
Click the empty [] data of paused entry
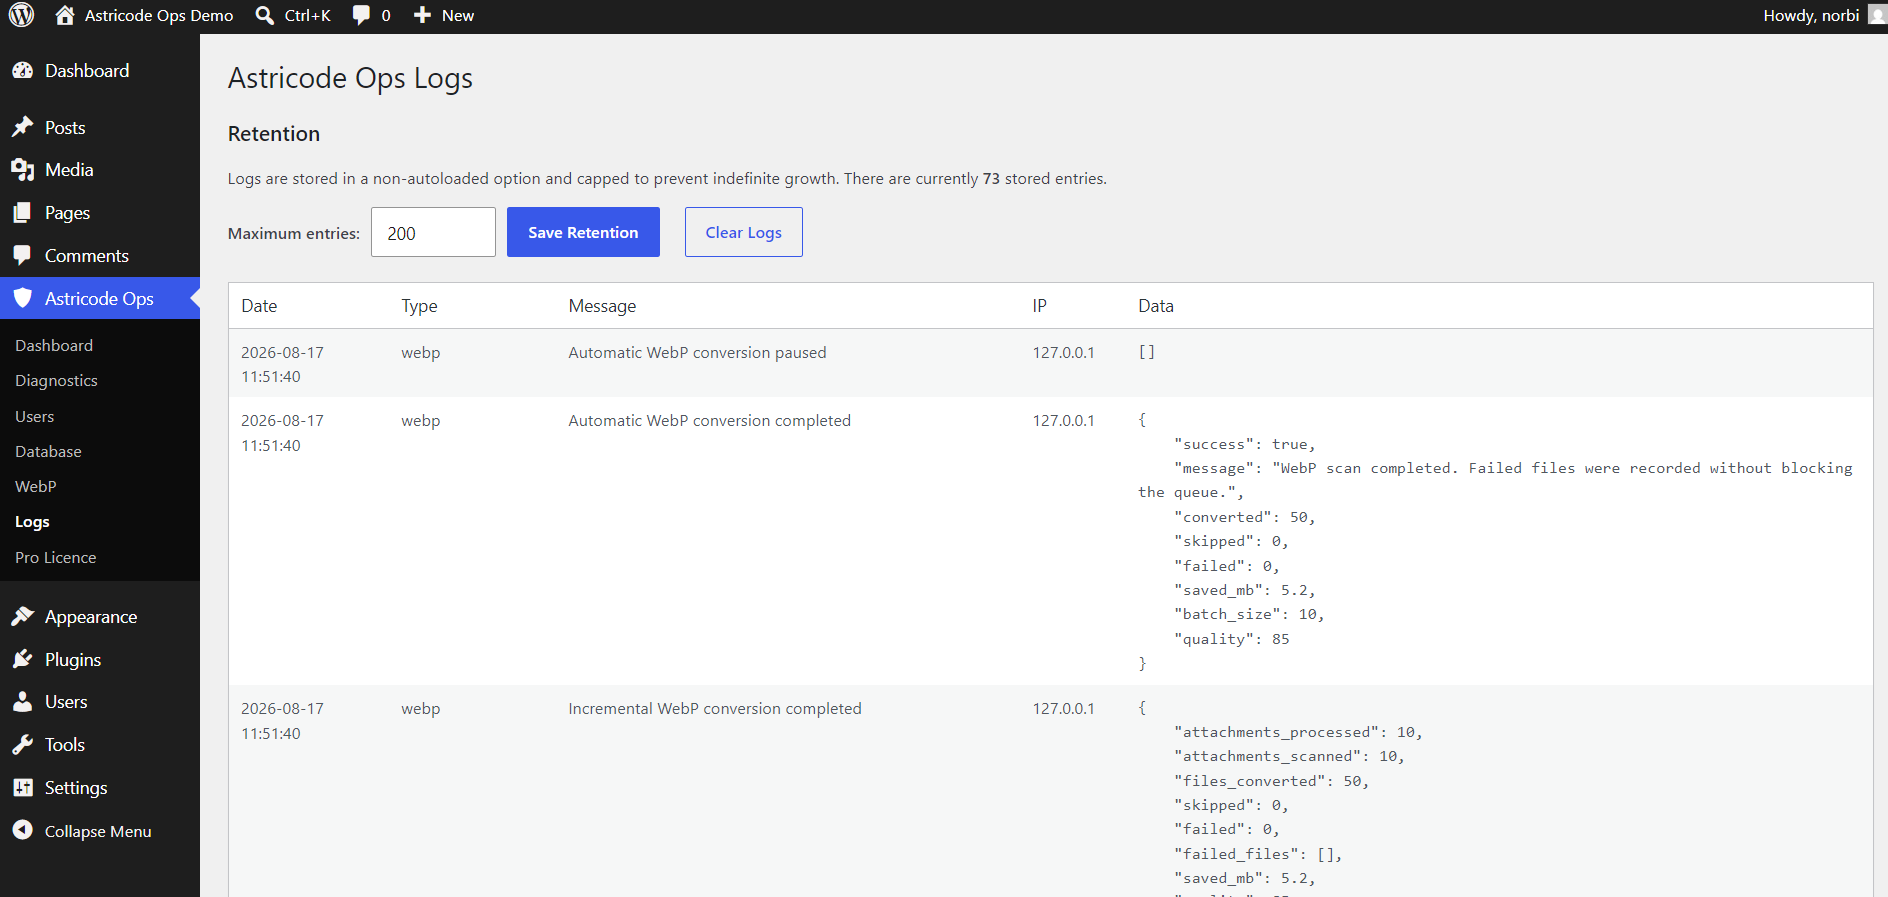coord(1147,352)
